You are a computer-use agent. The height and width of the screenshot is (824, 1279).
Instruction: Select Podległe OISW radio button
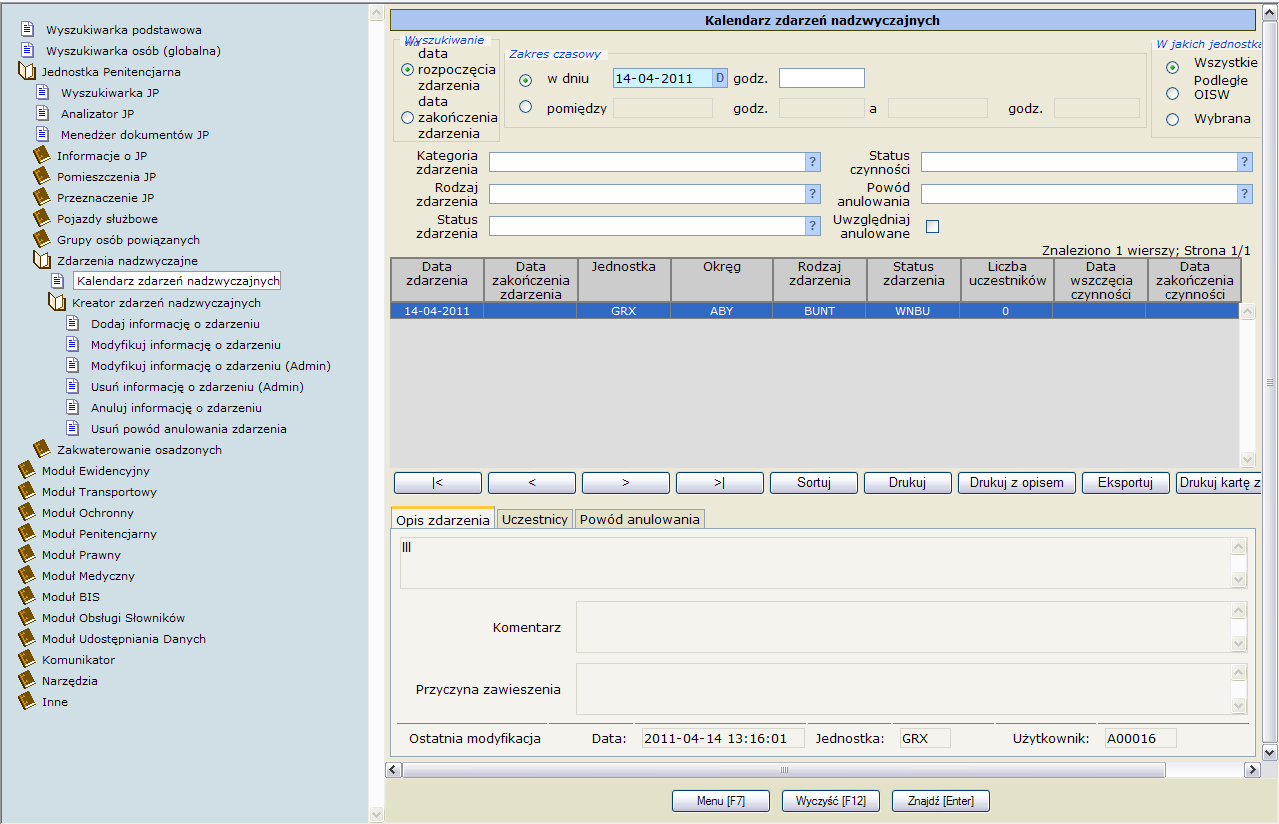tap(1172, 93)
